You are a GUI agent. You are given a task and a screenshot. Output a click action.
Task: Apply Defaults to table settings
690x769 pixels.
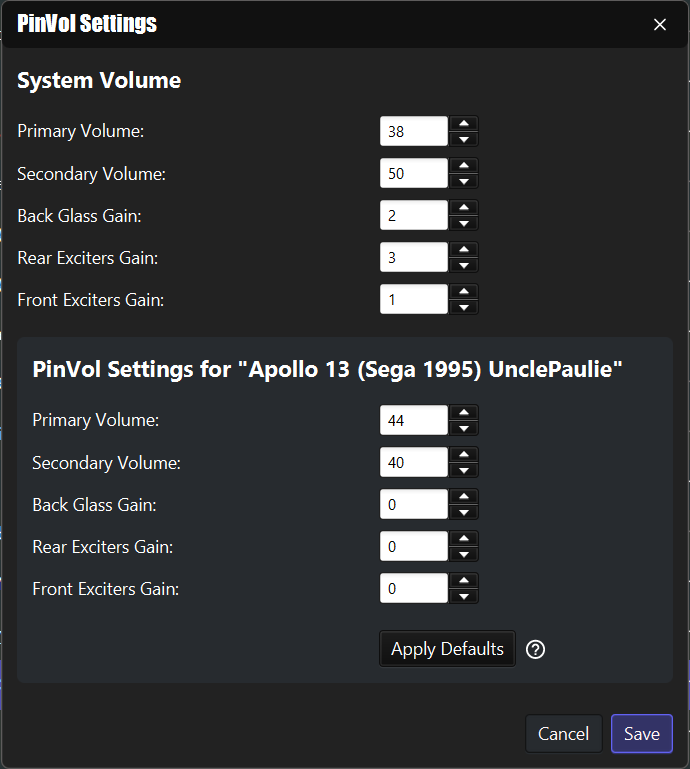click(x=447, y=649)
